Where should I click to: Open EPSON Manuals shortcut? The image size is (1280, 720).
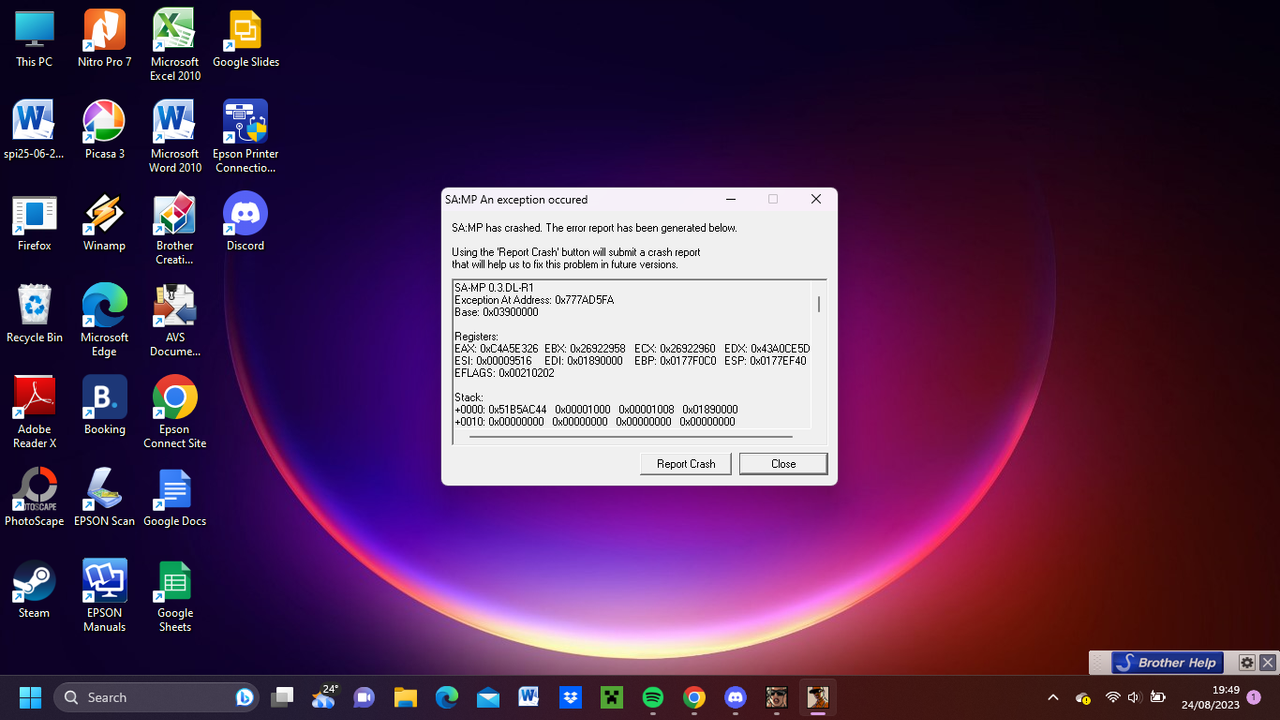[x=104, y=596]
